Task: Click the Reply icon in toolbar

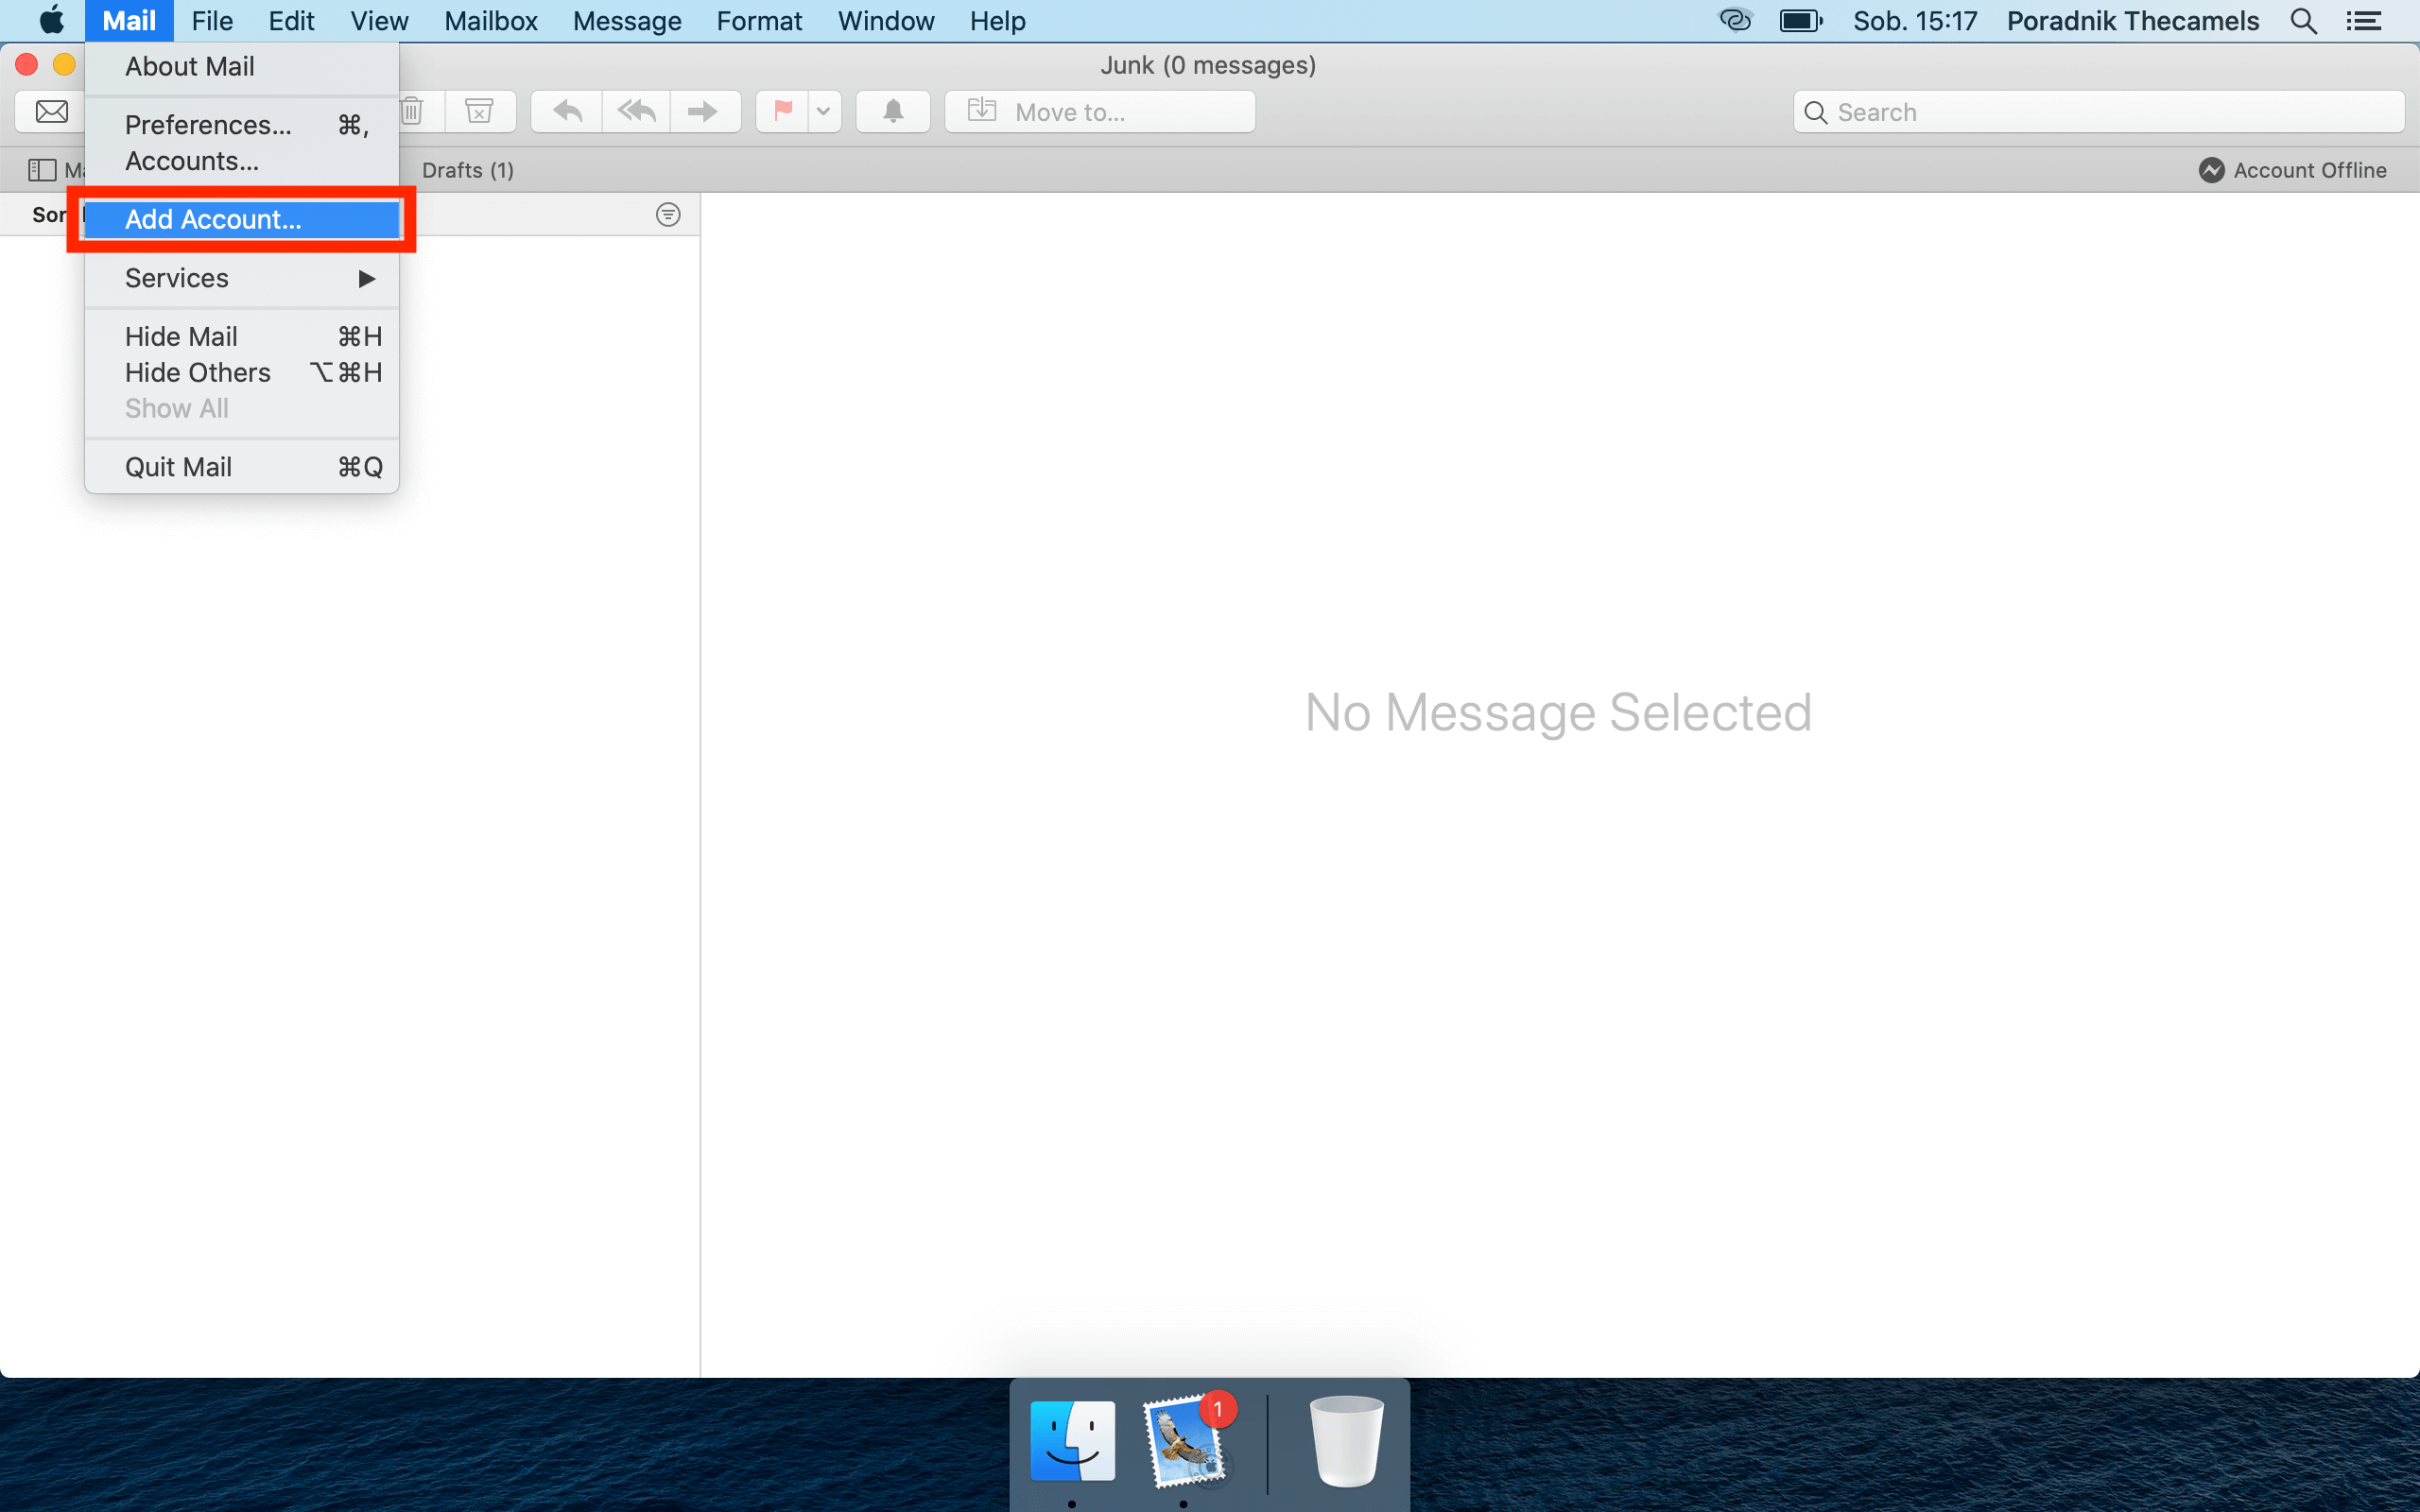Action: tap(564, 110)
